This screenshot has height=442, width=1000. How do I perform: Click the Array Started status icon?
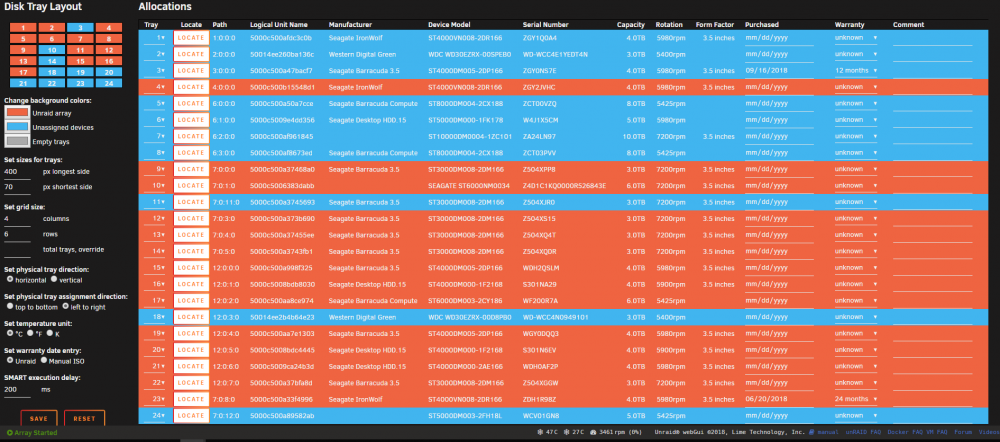[10, 432]
